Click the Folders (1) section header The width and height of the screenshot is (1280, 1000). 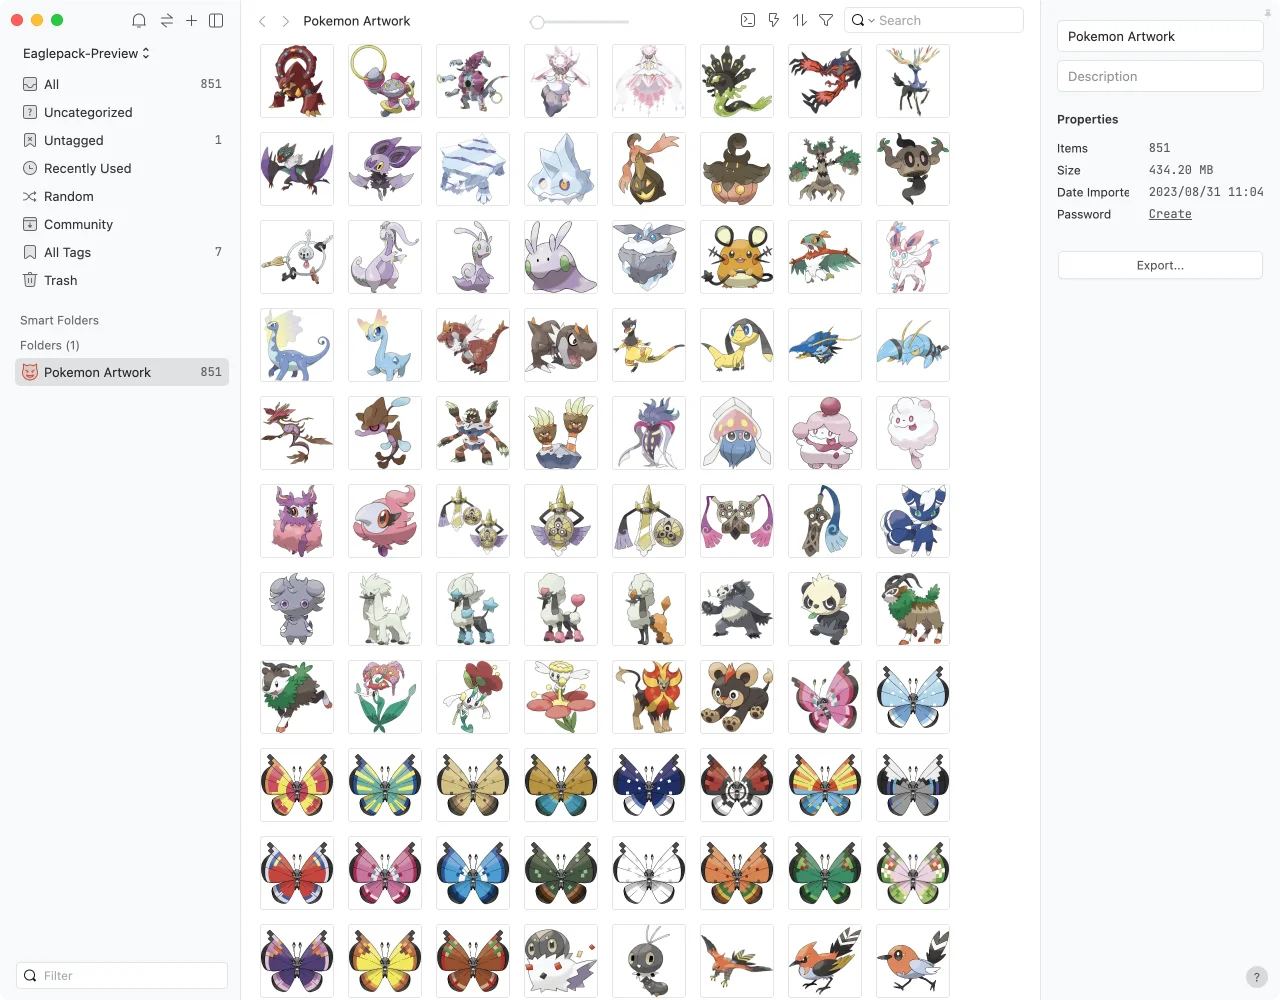point(50,345)
